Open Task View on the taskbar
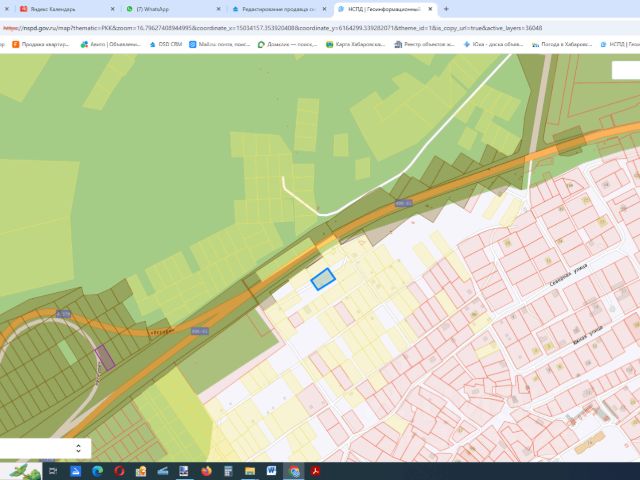Viewport: 640px width, 480px height. (53, 471)
